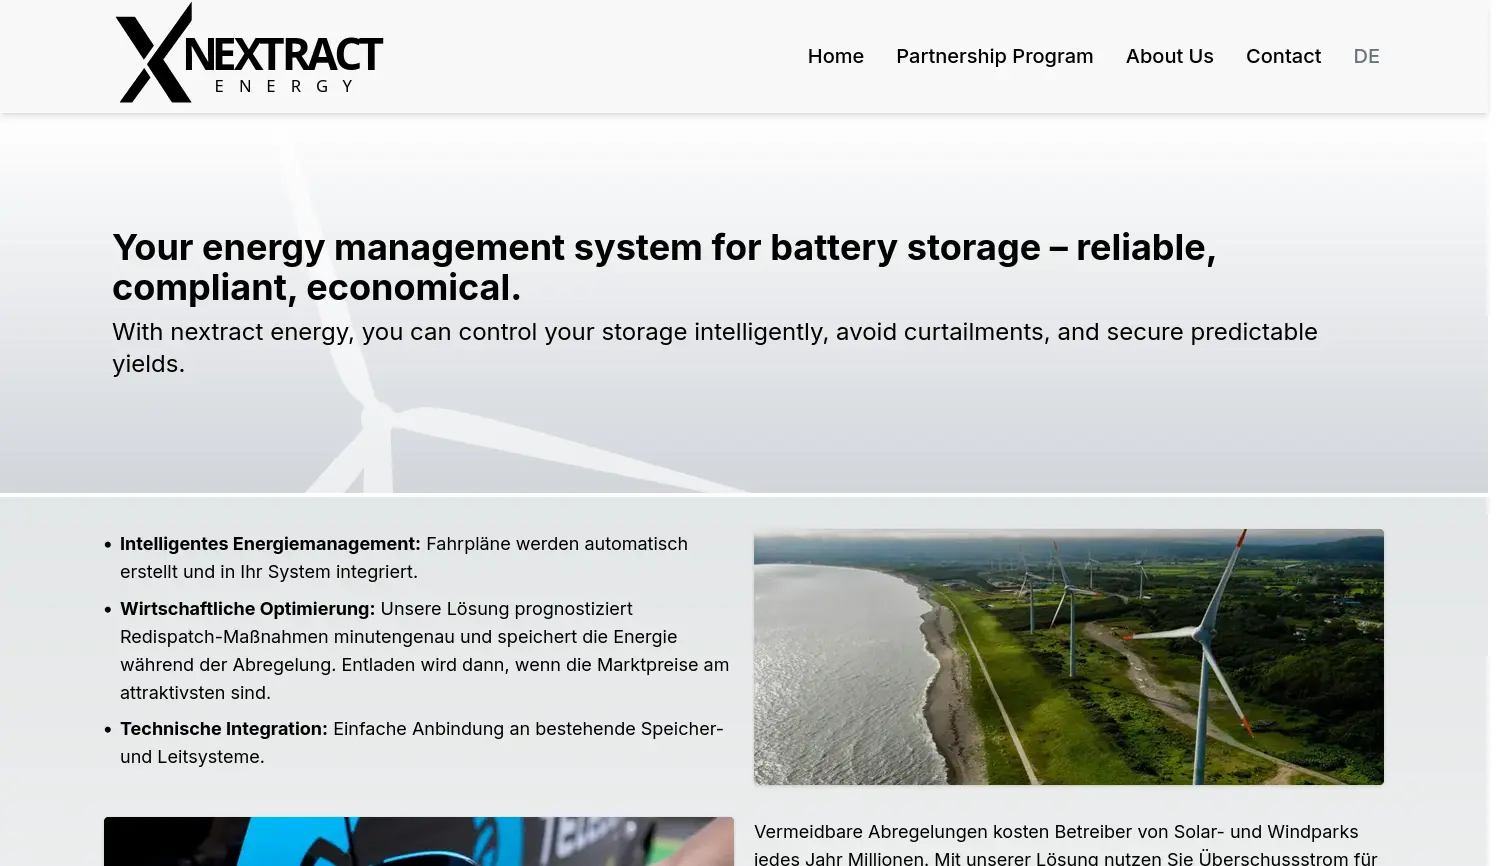Open the Contact page
Screen dimensions: 1500x866
tap(1283, 56)
